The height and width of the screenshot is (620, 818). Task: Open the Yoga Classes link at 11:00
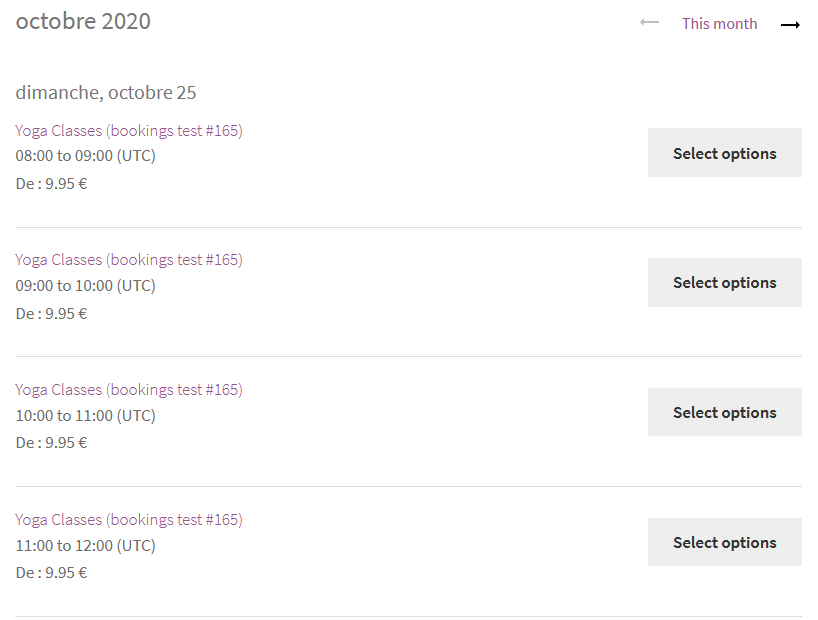[x=129, y=520]
